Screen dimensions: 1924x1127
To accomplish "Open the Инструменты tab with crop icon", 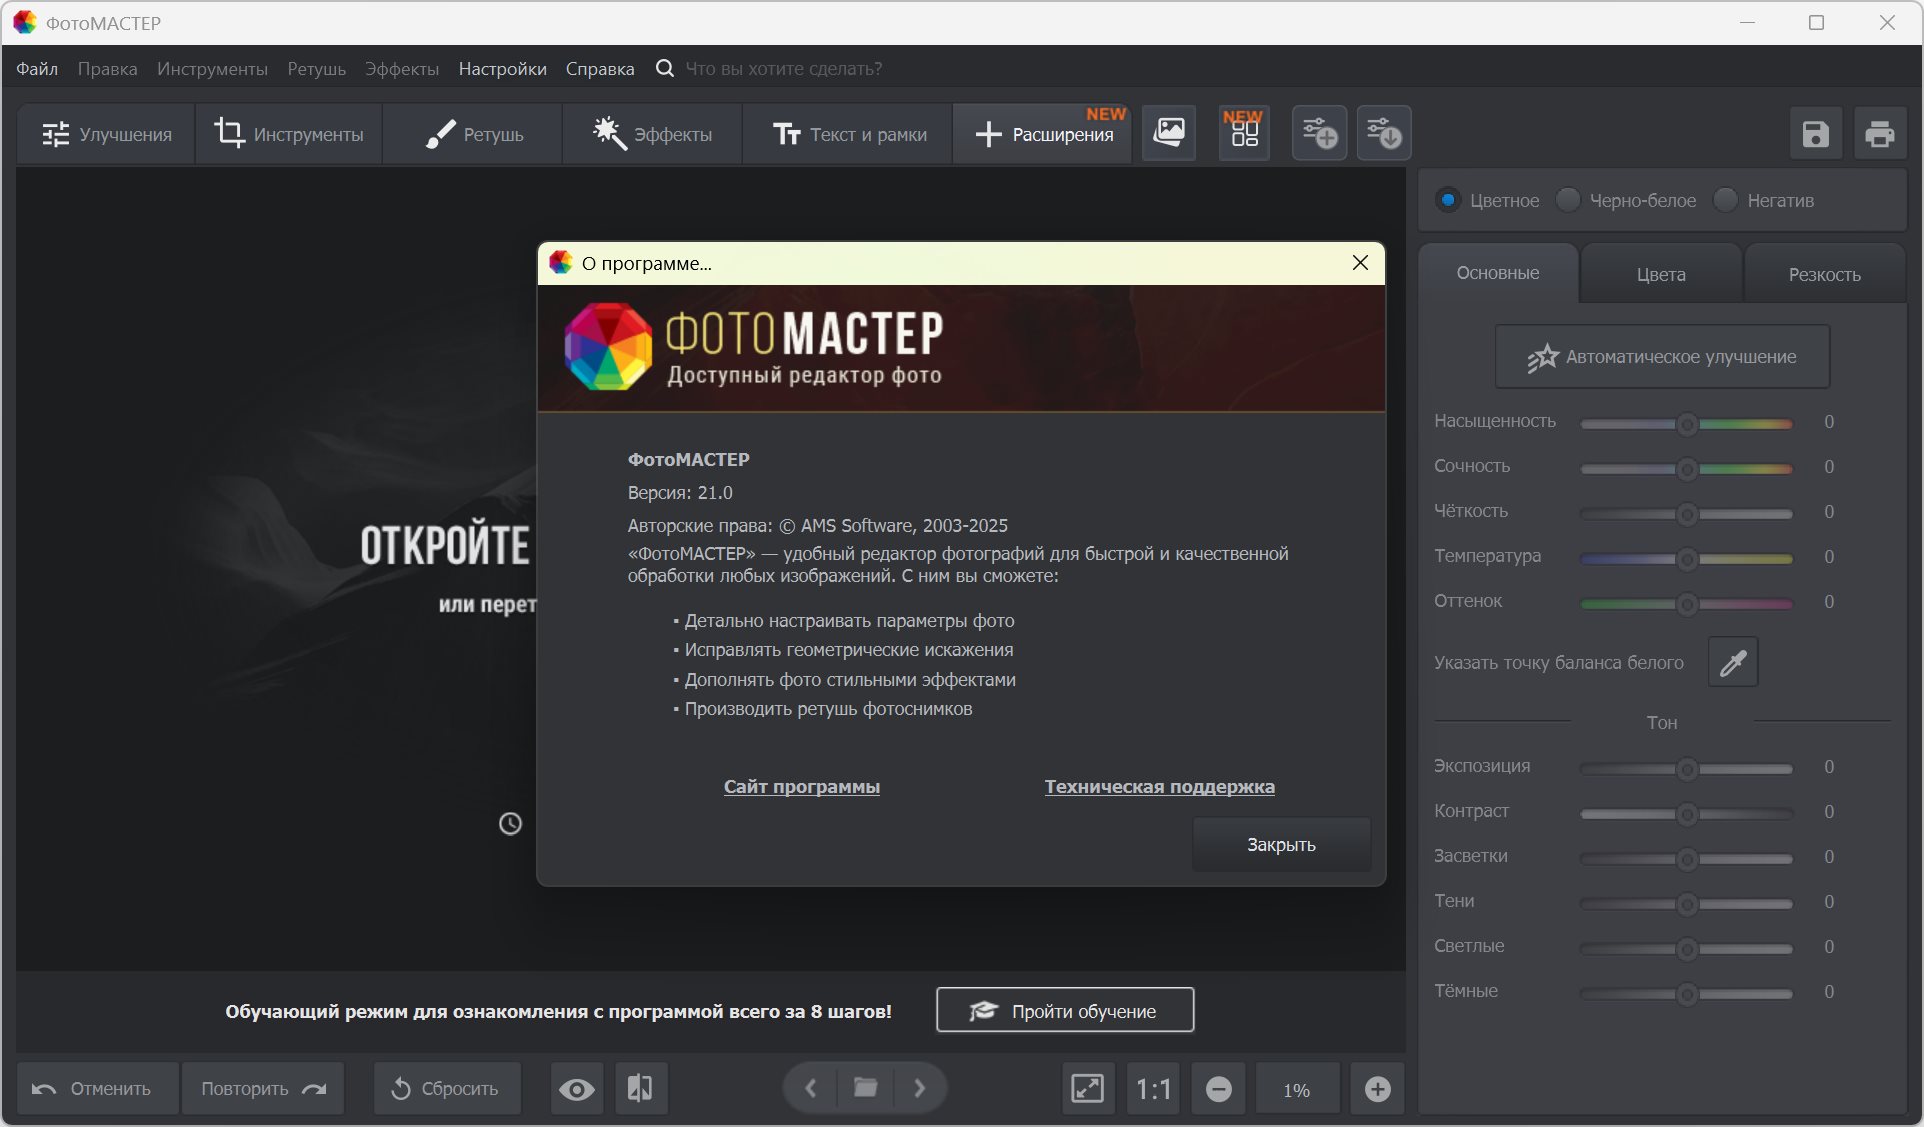I will [289, 134].
